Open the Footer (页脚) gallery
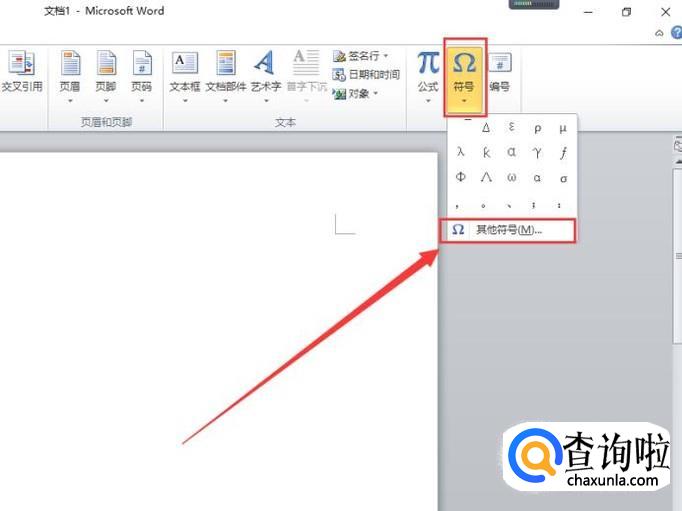Viewport: 682px width, 511px height. [x=106, y=76]
